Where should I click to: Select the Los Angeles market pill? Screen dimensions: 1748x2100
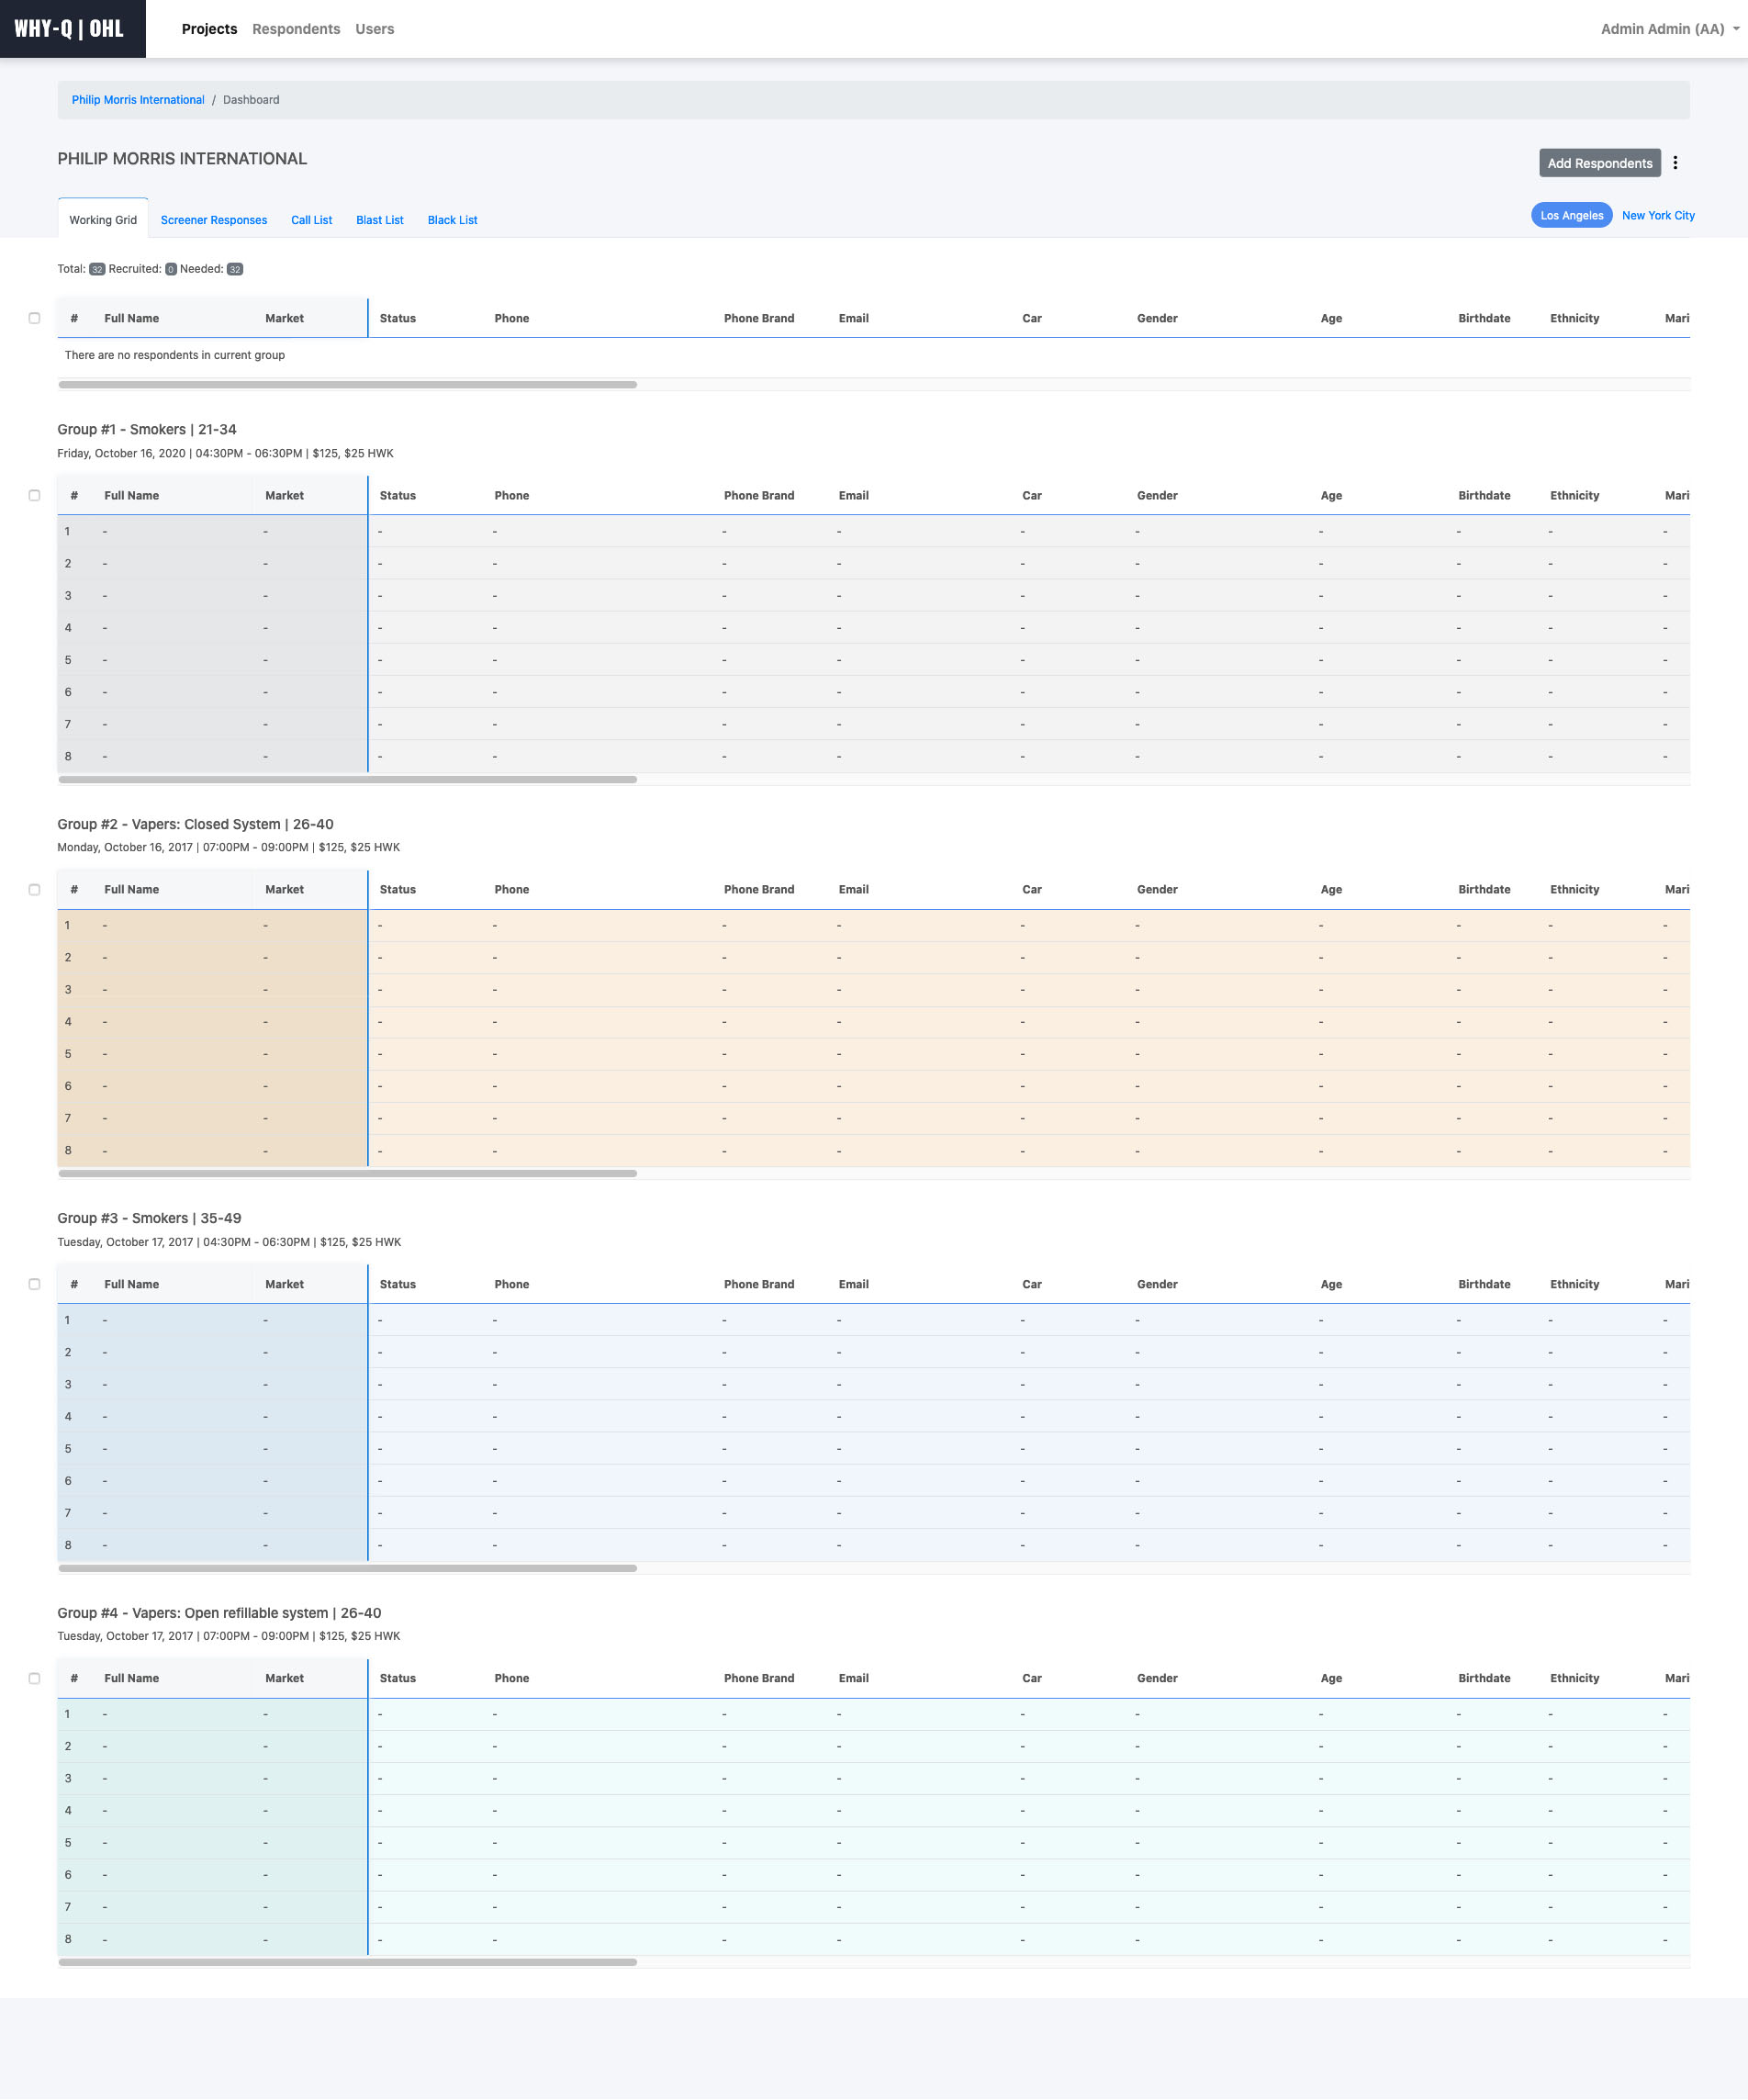tap(1570, 215)
